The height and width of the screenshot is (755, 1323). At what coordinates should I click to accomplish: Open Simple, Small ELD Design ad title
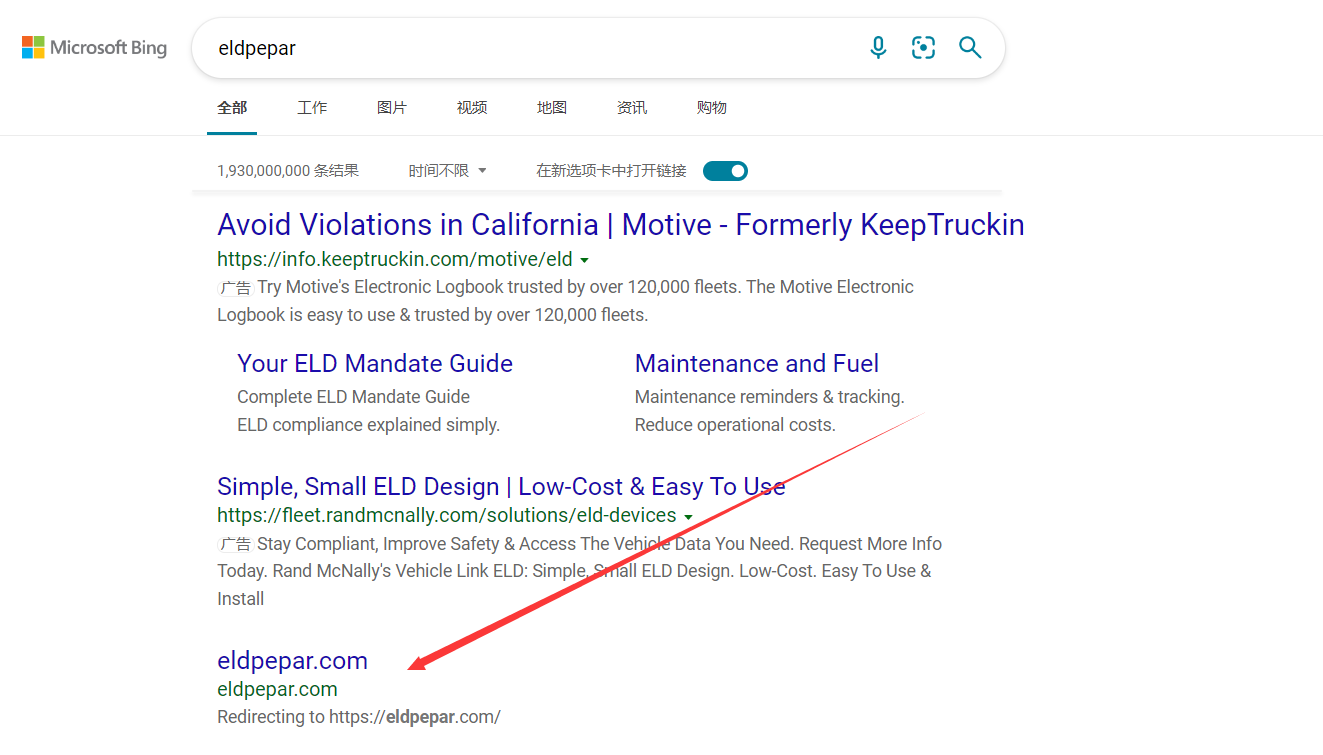coord(501,487)
